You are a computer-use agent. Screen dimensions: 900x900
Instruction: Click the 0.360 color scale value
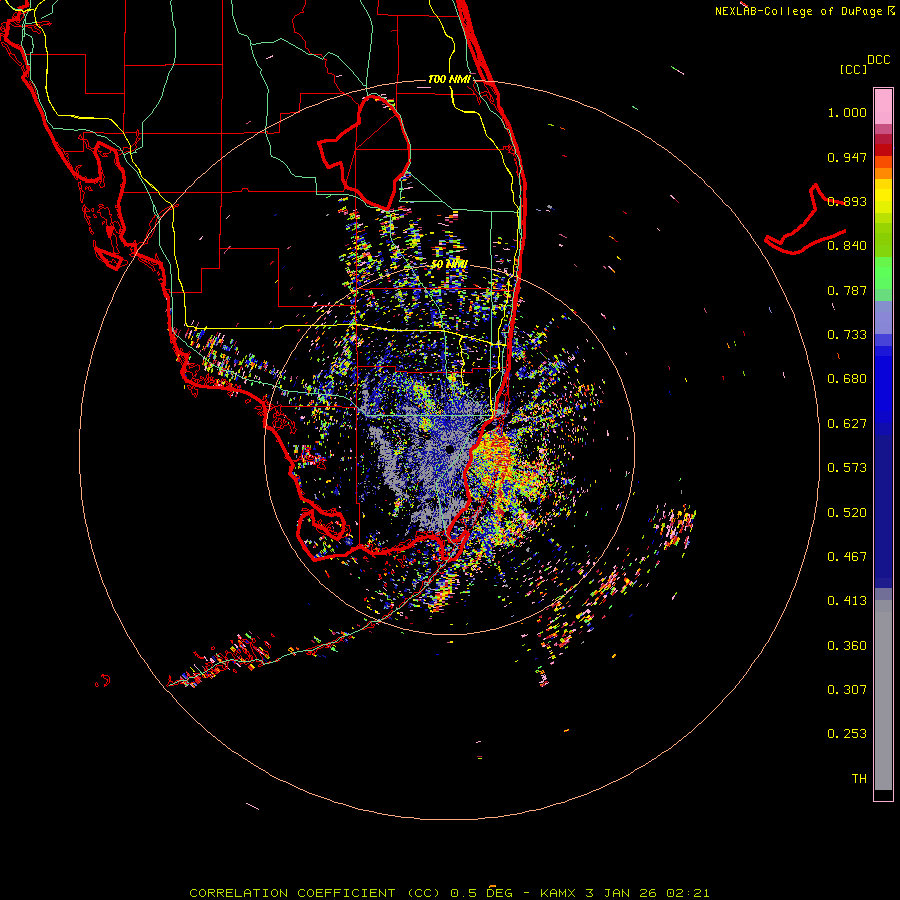pos(847,646)
